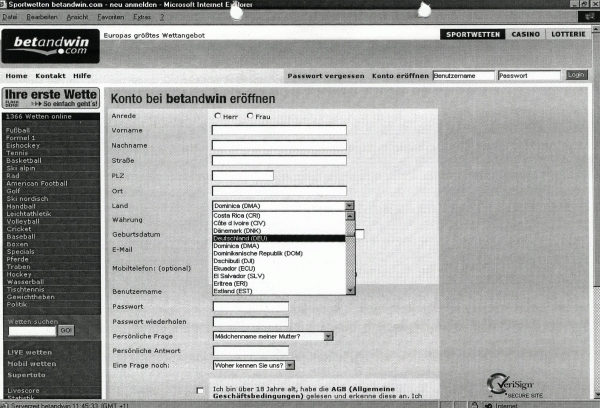The height and width of the screenshot is (408, 600).
Task: Switch to the LOTTERIE tab
Action: click(x=568, y=34)
